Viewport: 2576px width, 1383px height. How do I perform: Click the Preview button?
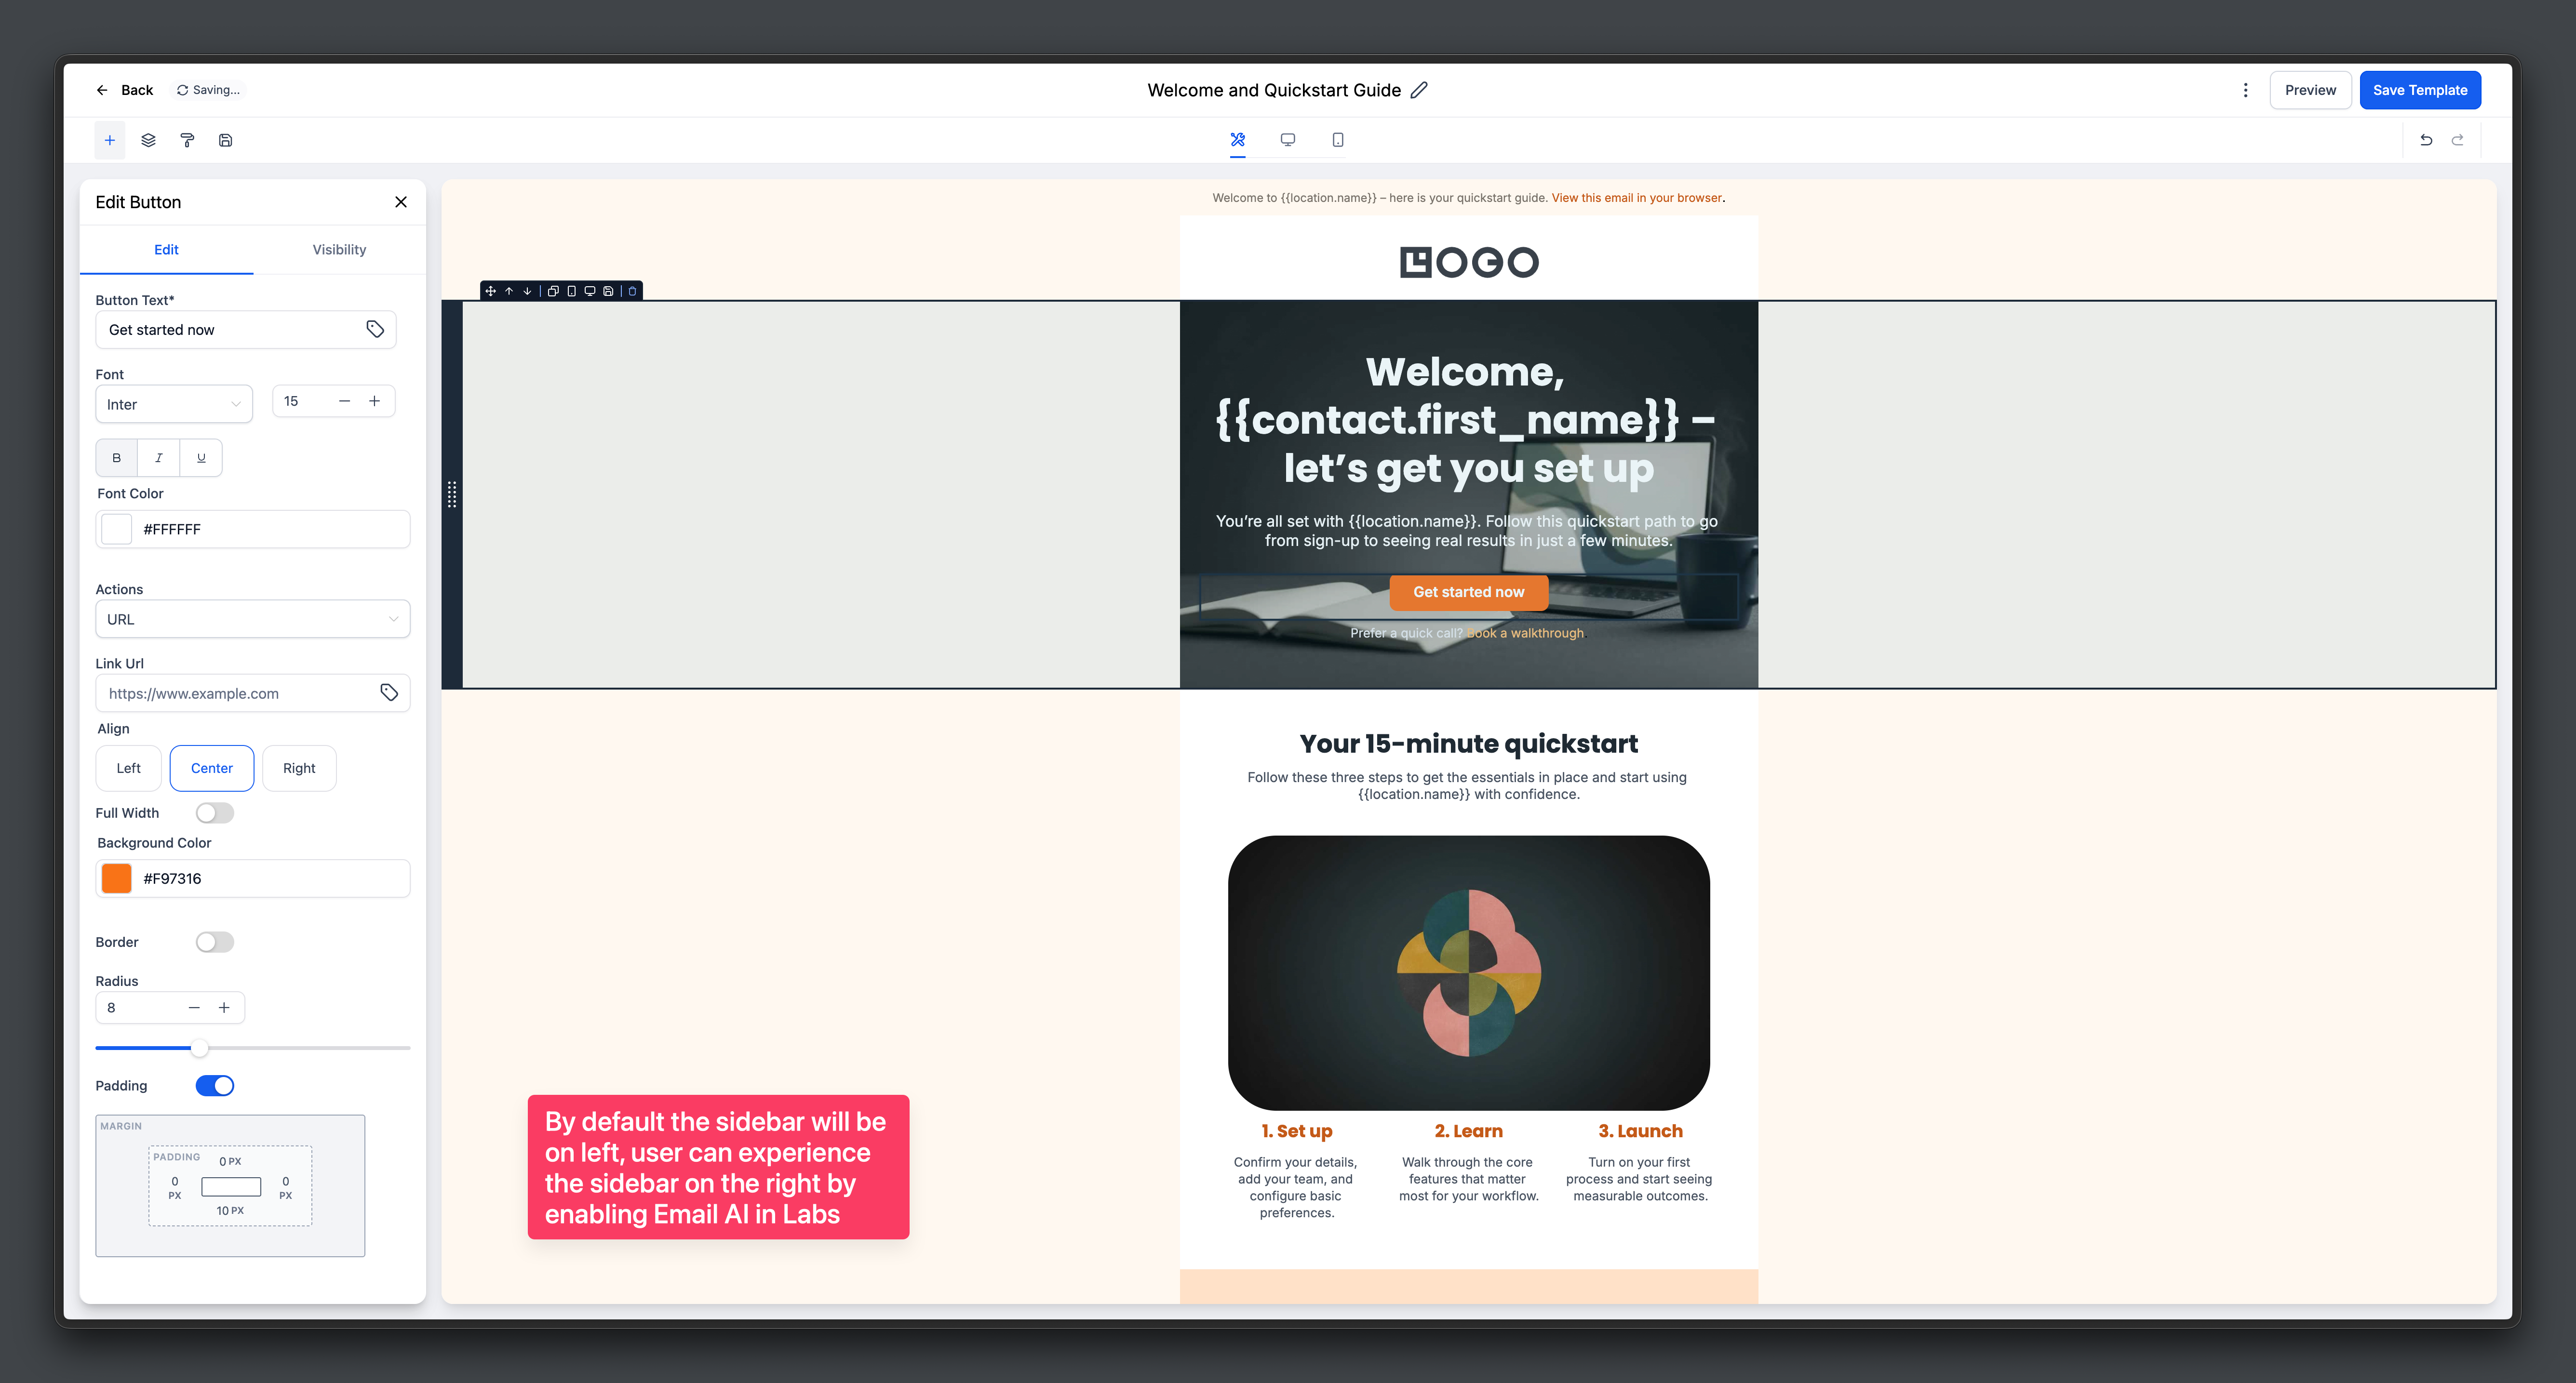tap(2310, 90)
